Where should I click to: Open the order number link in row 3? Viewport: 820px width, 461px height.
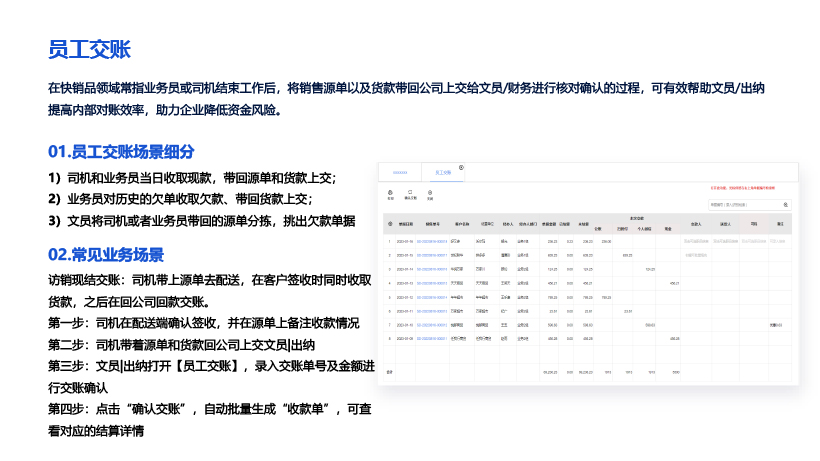[x=433, y=269]
